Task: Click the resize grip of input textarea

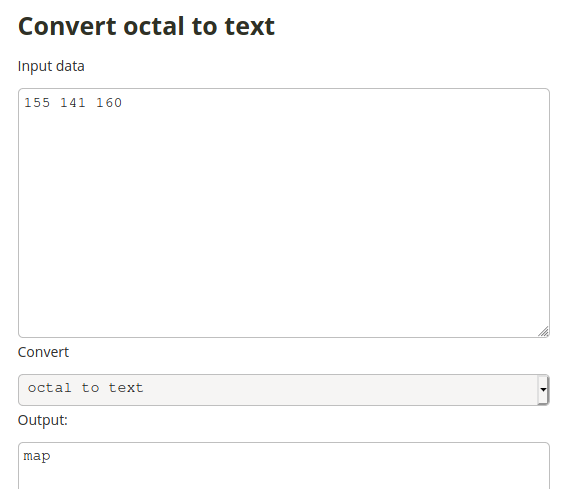Action: click(543, 331)
